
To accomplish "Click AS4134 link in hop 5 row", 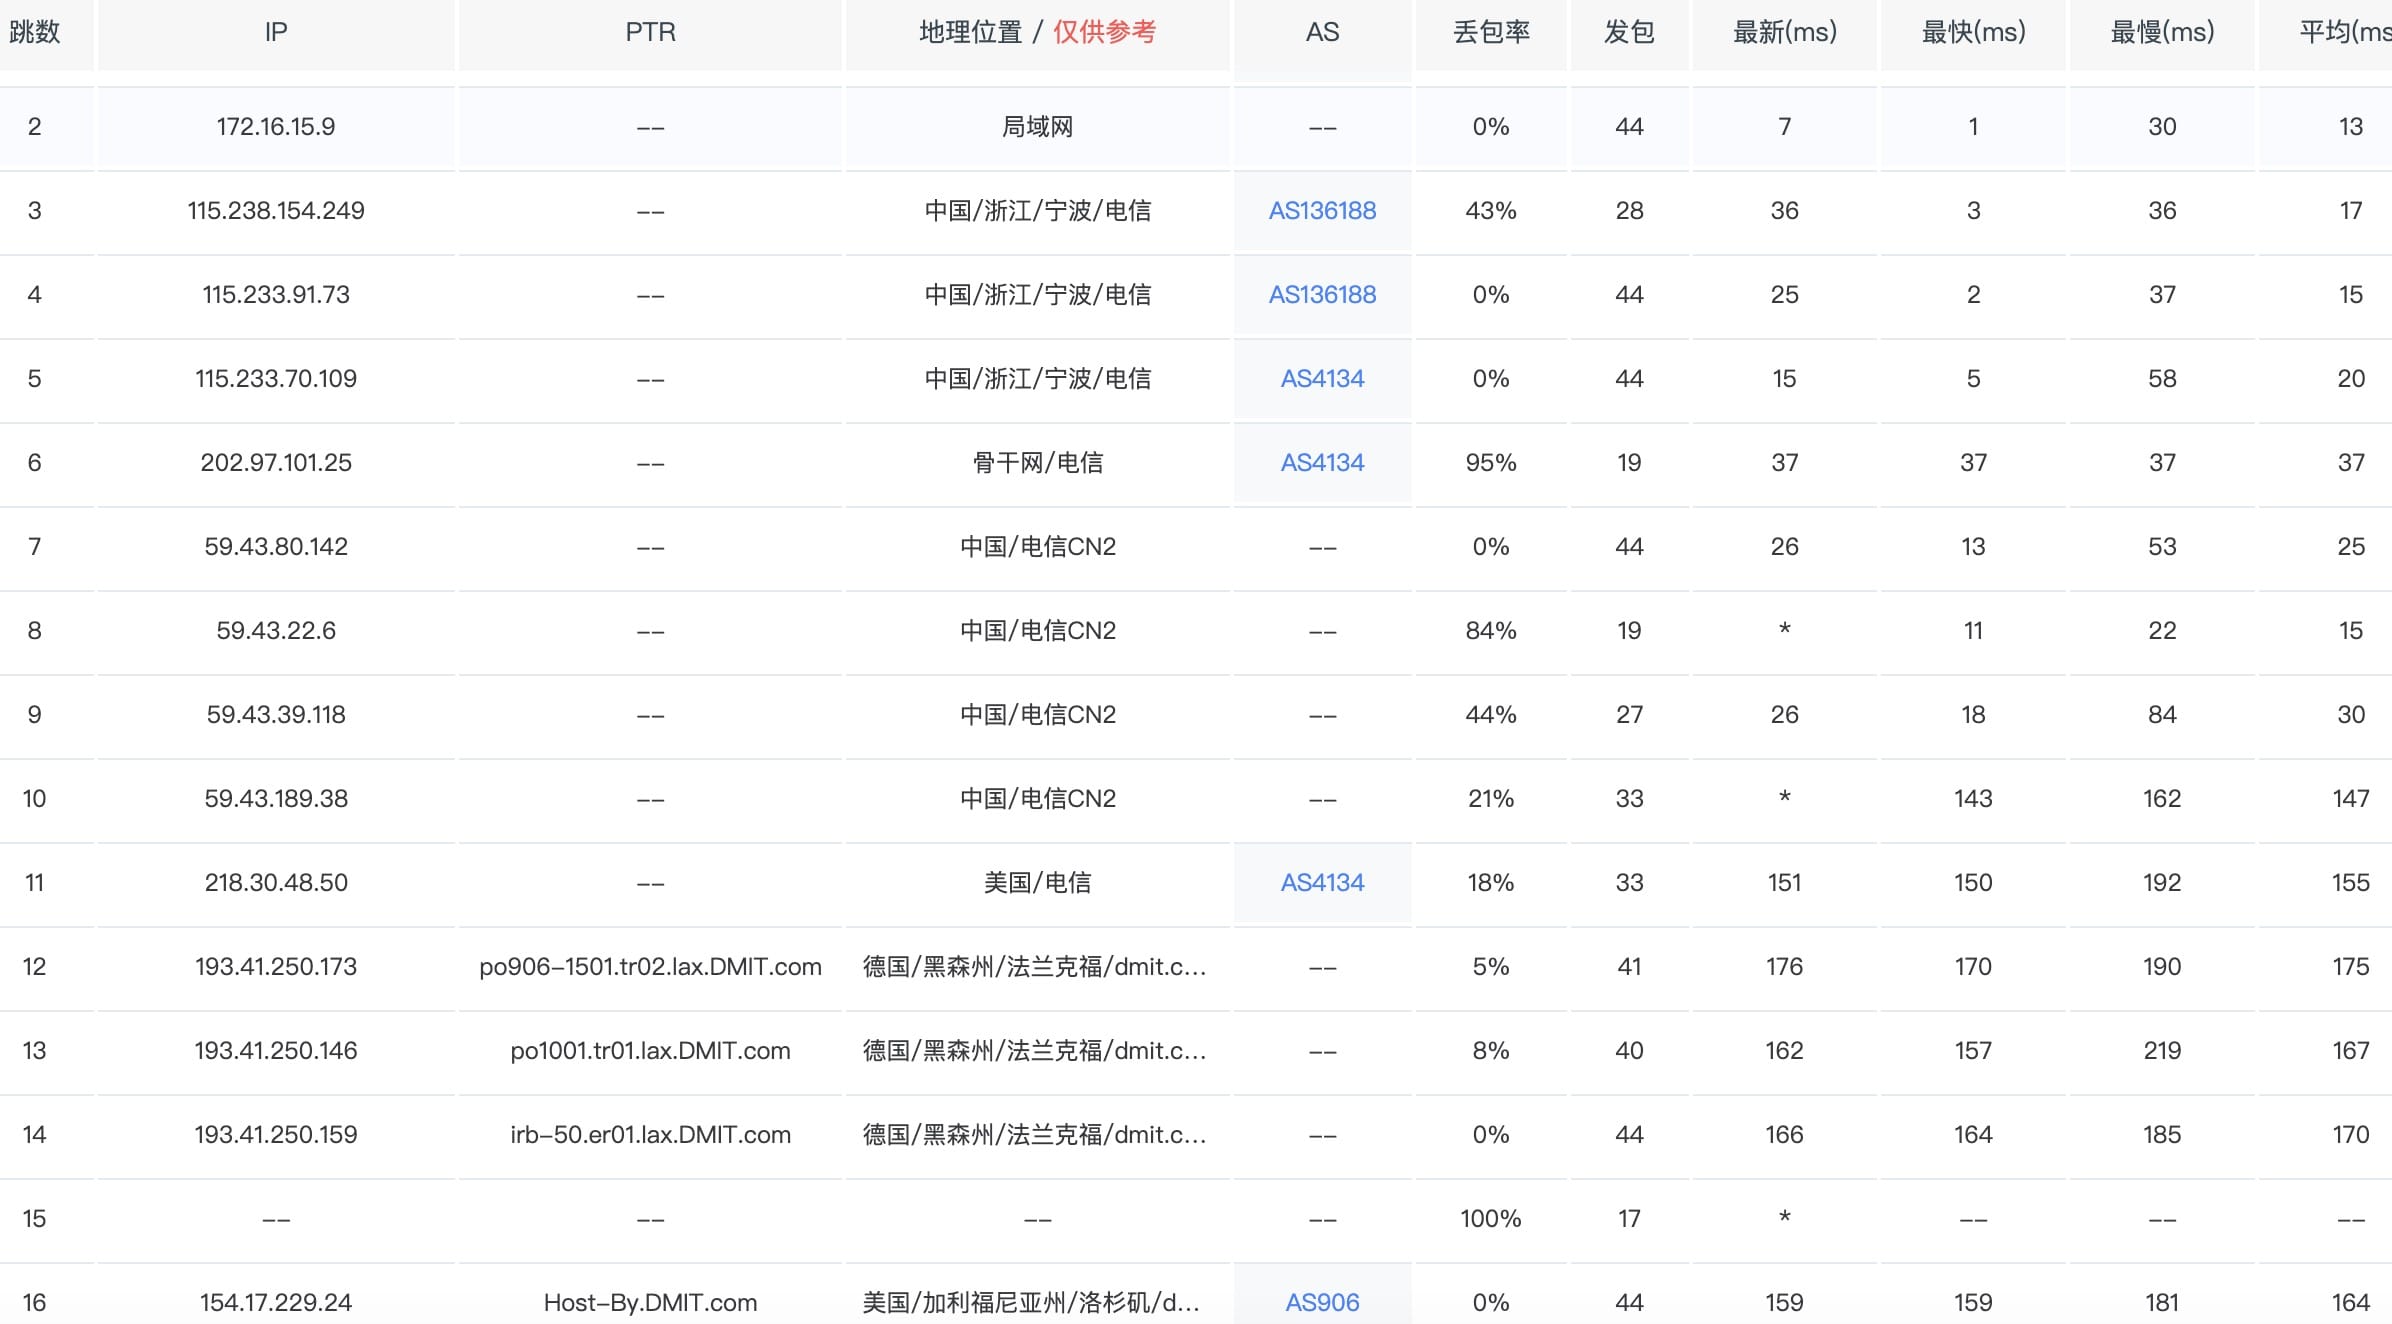I will pyautogui.click(x=1322, y=379).
